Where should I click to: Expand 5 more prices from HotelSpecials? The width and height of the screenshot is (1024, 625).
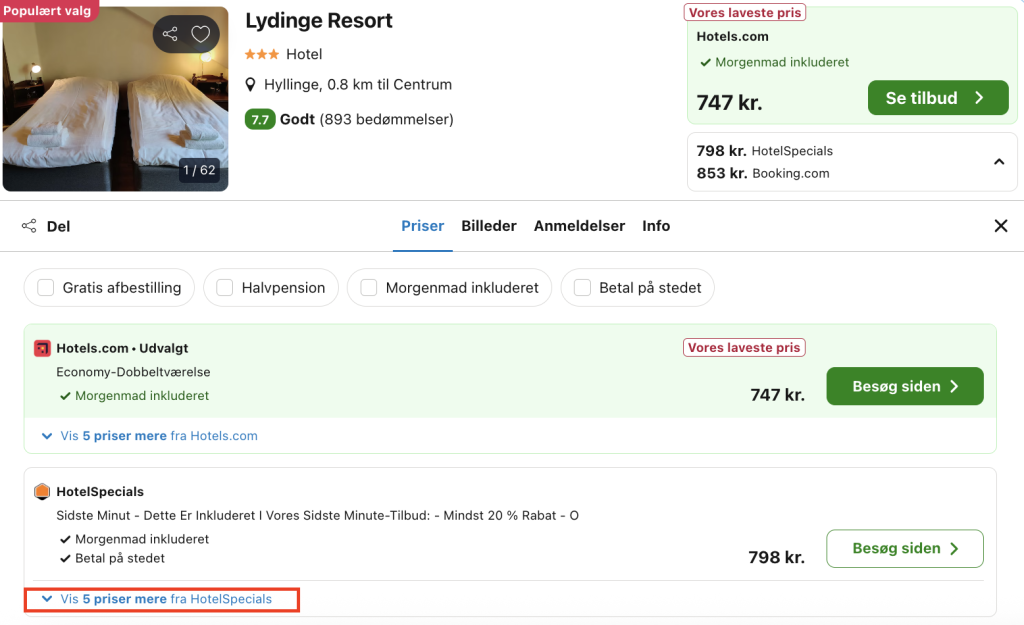166,599
